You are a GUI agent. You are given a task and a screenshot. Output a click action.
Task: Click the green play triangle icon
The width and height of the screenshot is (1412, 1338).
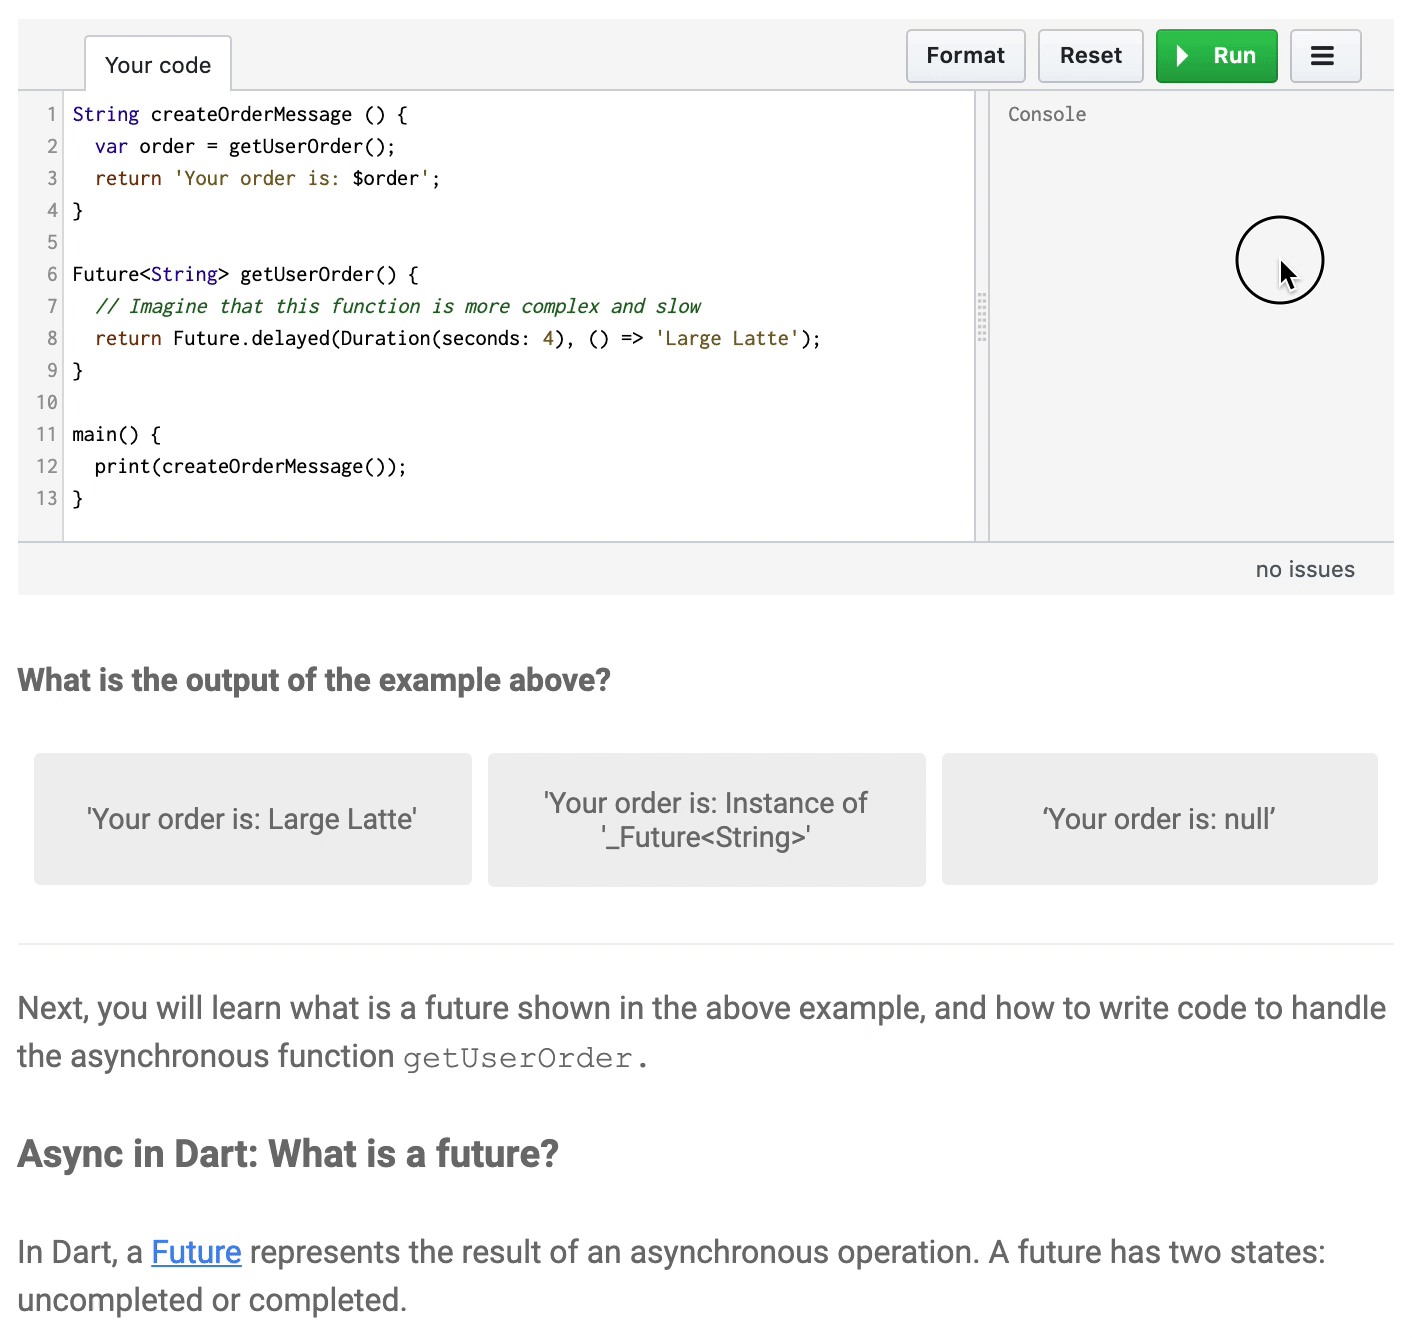tap(1182, 56)
